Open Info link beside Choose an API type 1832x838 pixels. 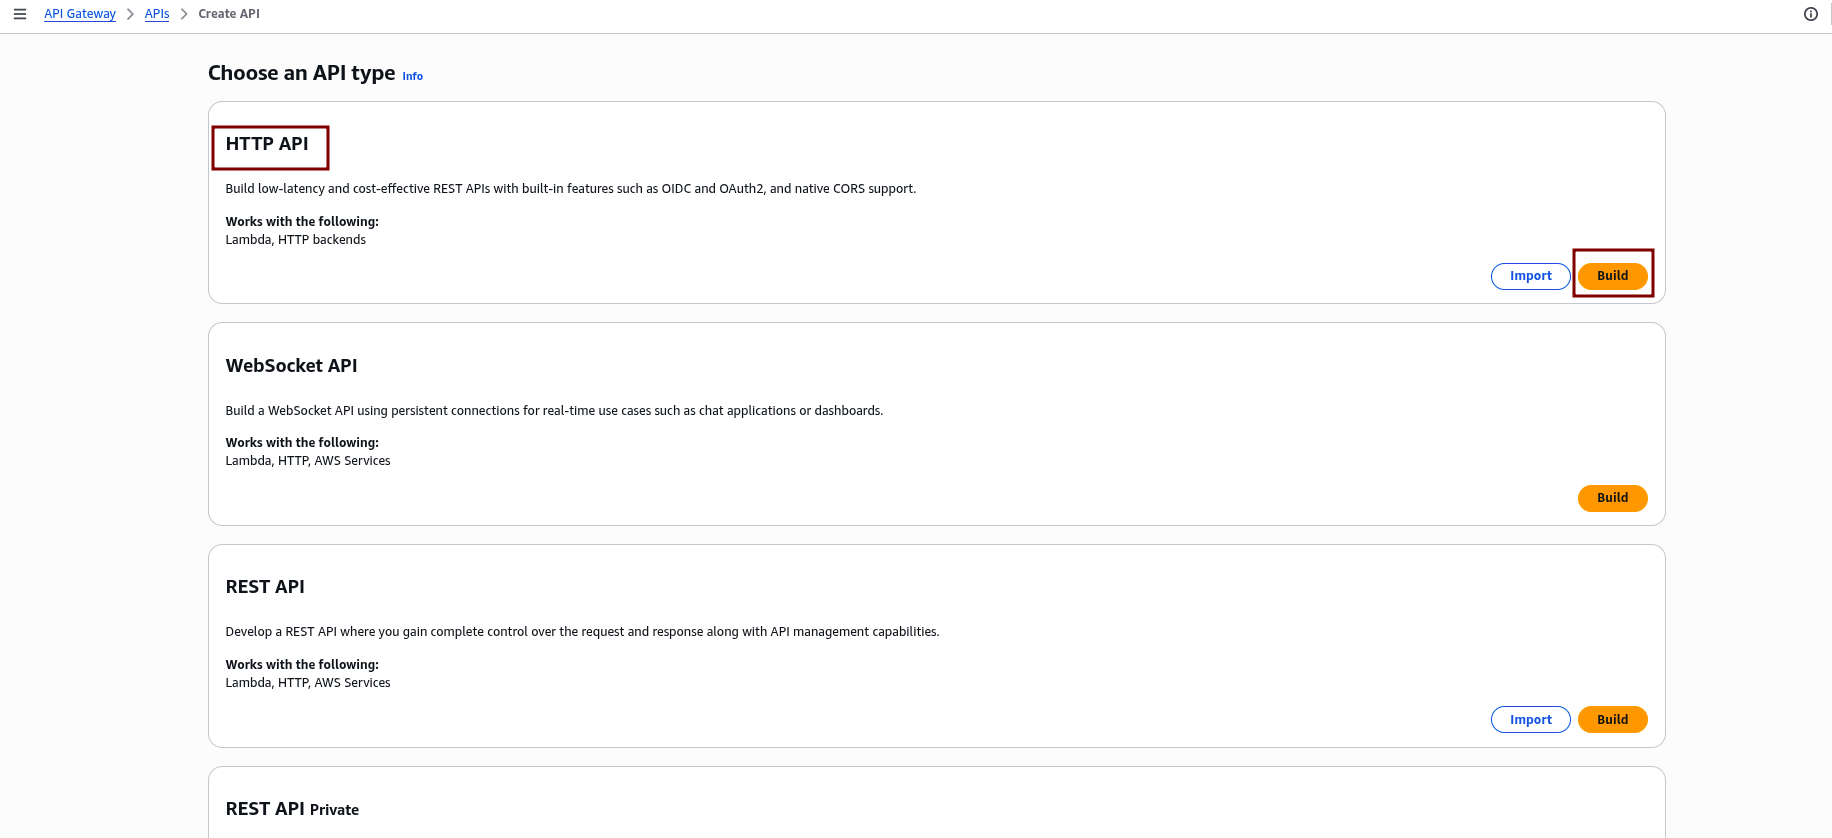point(412,76)
